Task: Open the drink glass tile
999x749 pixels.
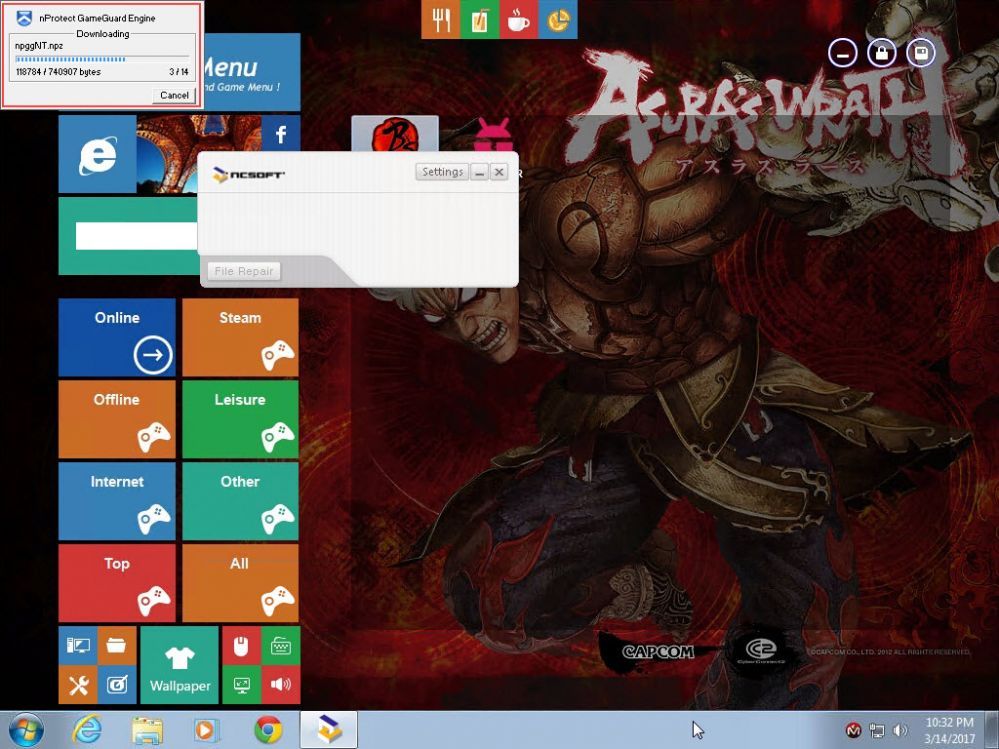Action: pyautogui.click(x=479, y=19)
